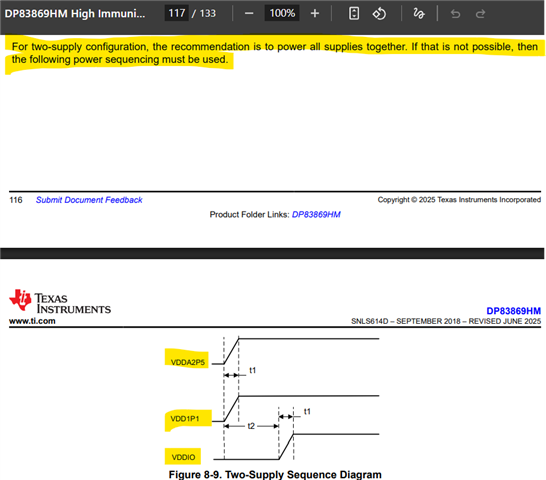Click the t2 timing label

tap(251, 426)
